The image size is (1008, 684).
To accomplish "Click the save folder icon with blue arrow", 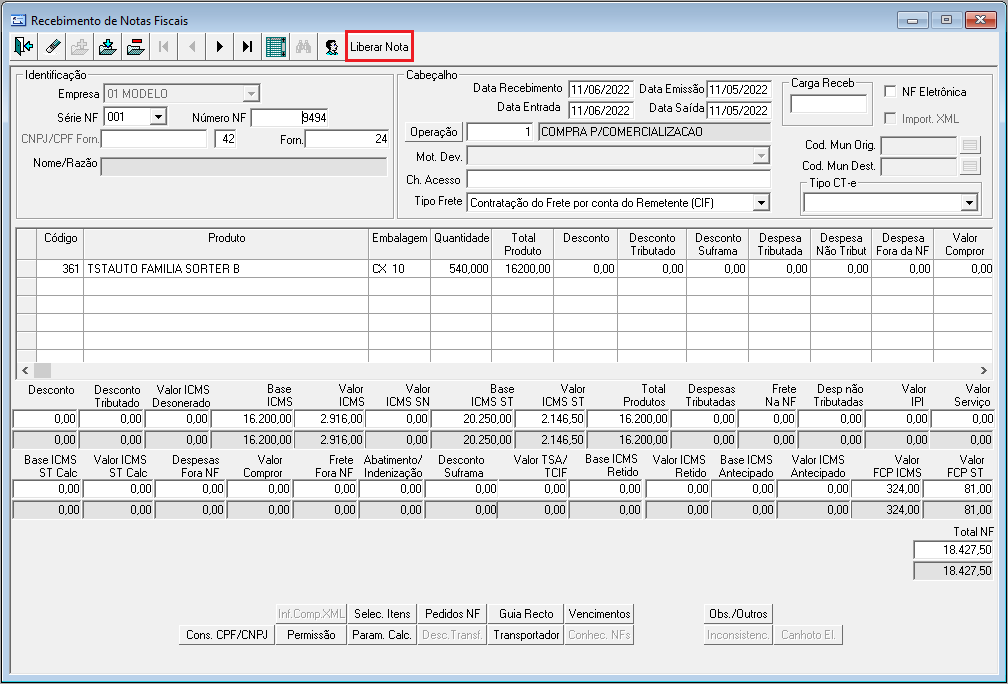I will tap(109, 46).
